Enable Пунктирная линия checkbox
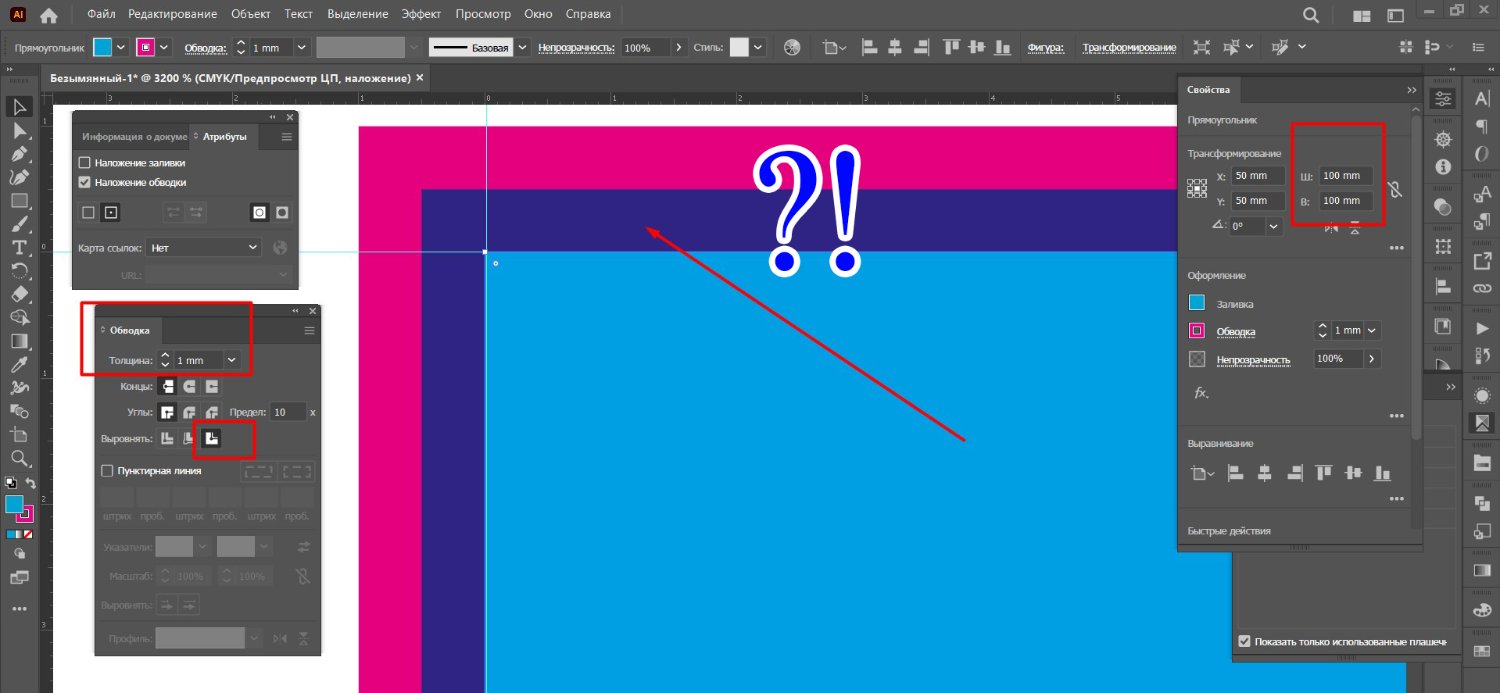The image size is (1500, 693). (107, 470)
